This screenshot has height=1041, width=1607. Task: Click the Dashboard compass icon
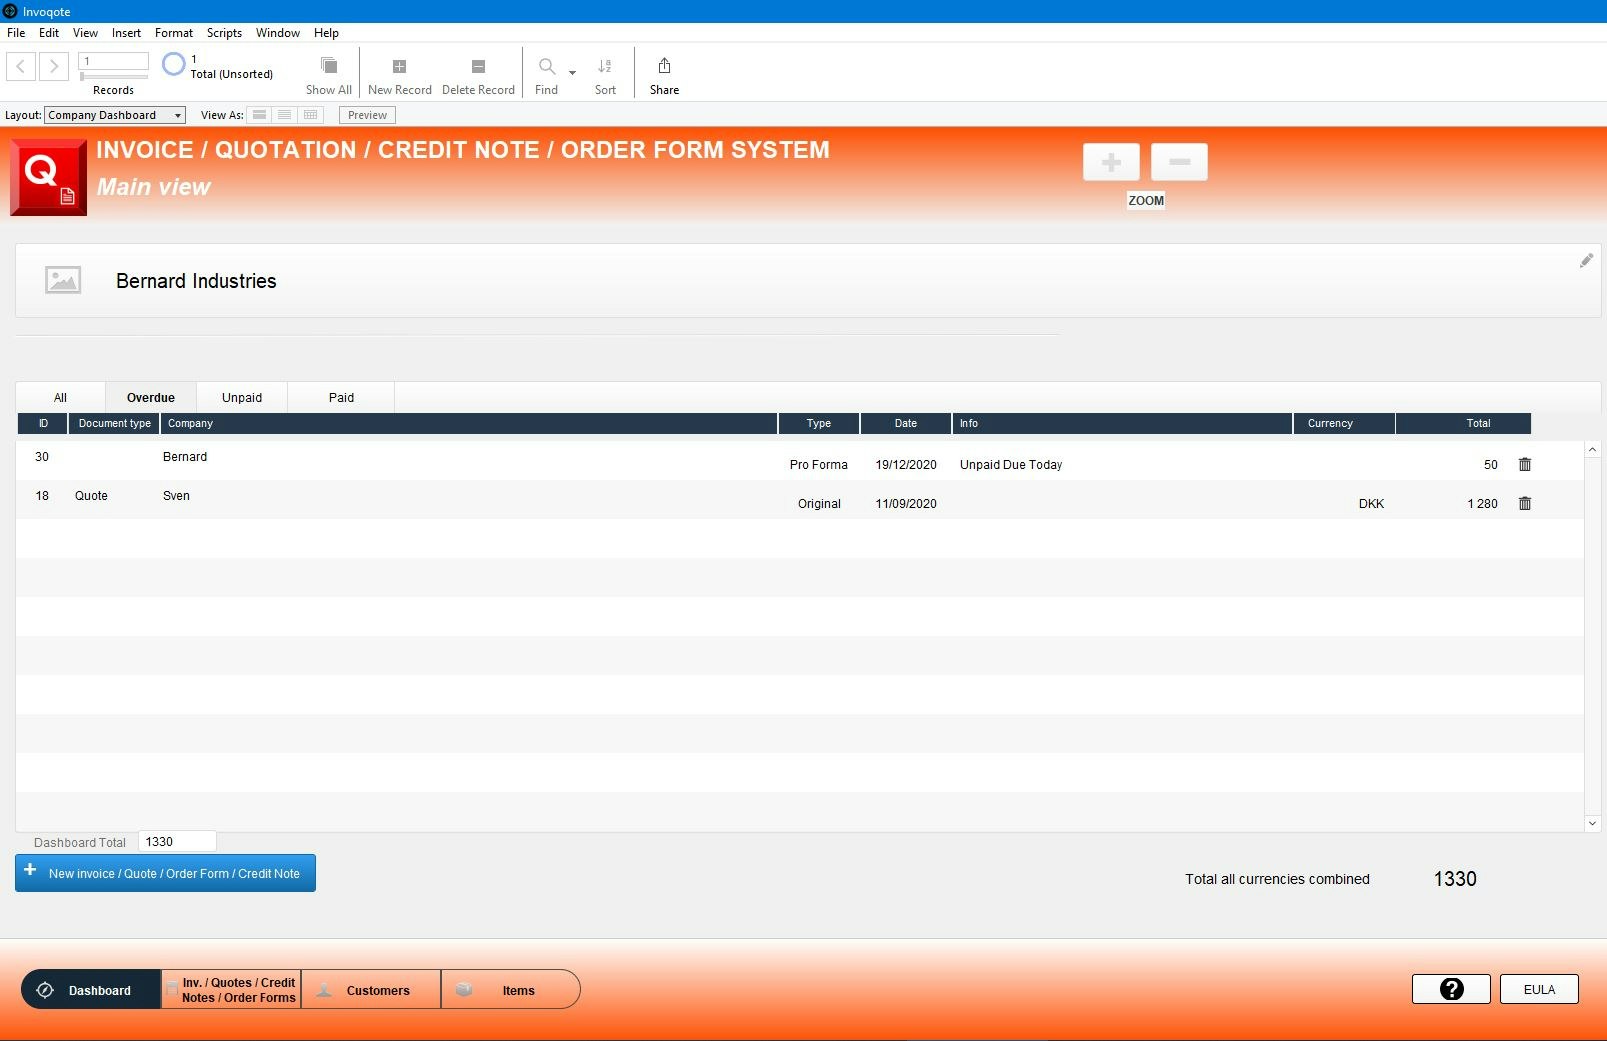[45, 990]
